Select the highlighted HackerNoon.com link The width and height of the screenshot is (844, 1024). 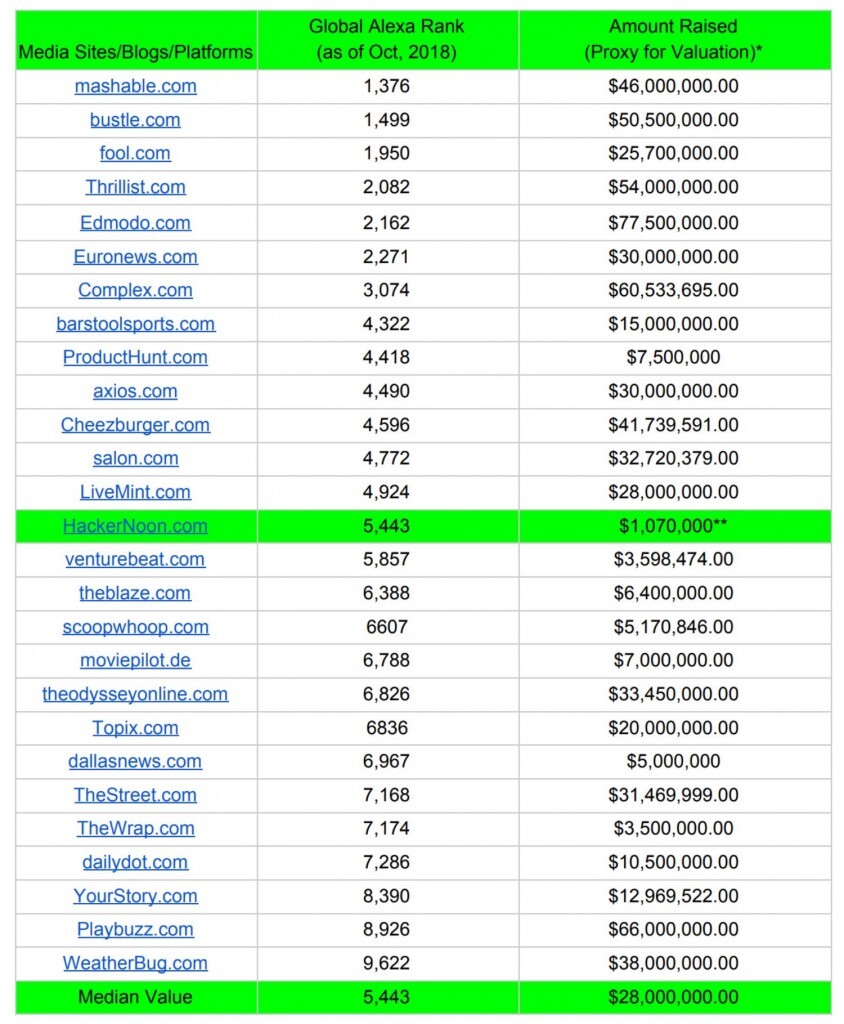(135, 526)
